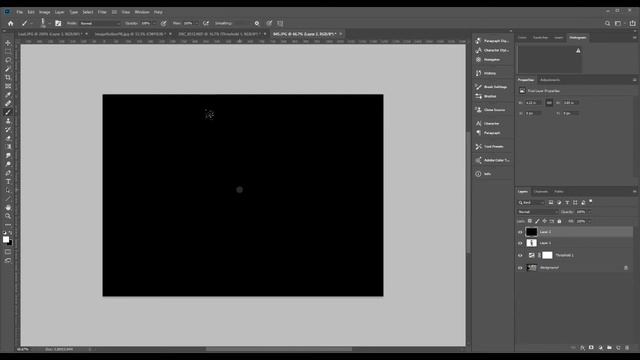Toggle airbrush-style build-up button
The height and width of the screenshot is (360, 640).
click(x=206, y=23)
